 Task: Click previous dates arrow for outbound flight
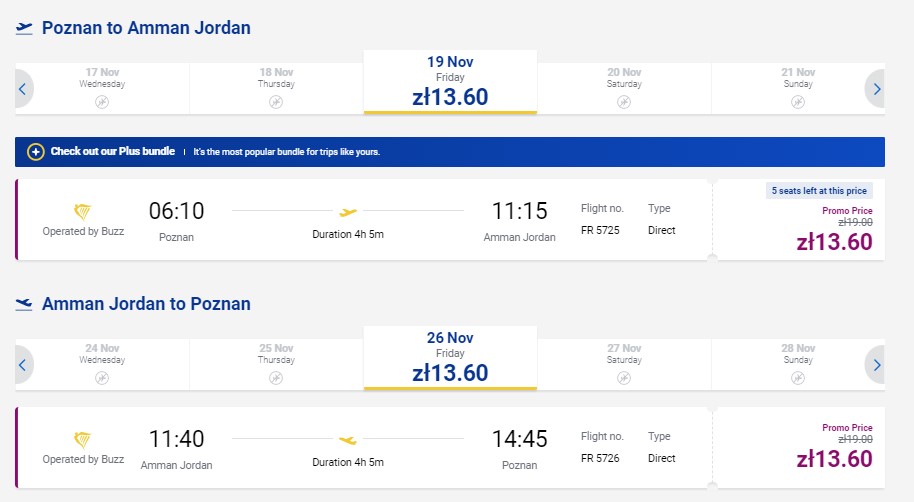pyautogui.click(x=23, y=89)
